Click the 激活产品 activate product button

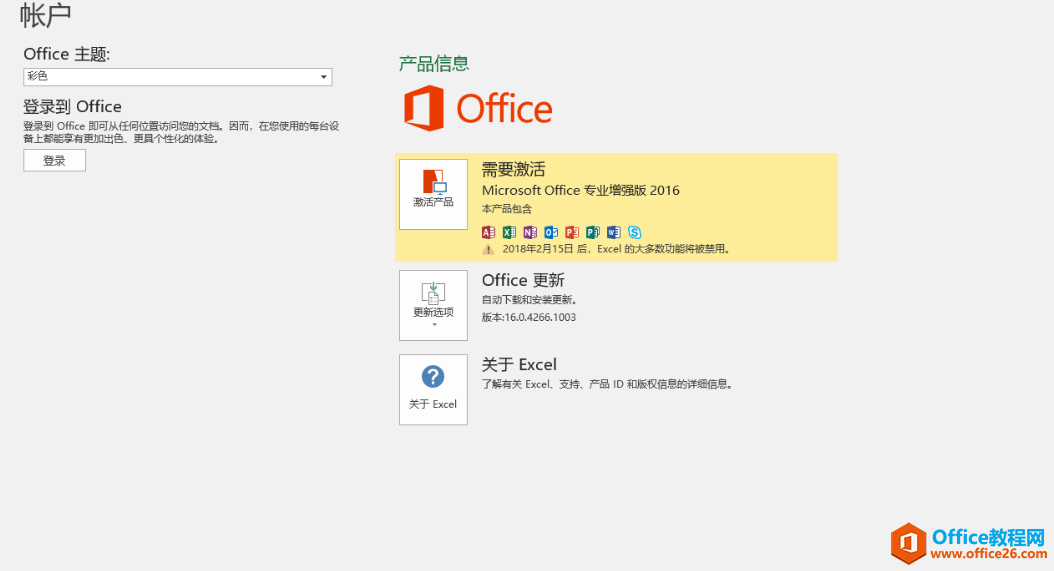[433, 194]
